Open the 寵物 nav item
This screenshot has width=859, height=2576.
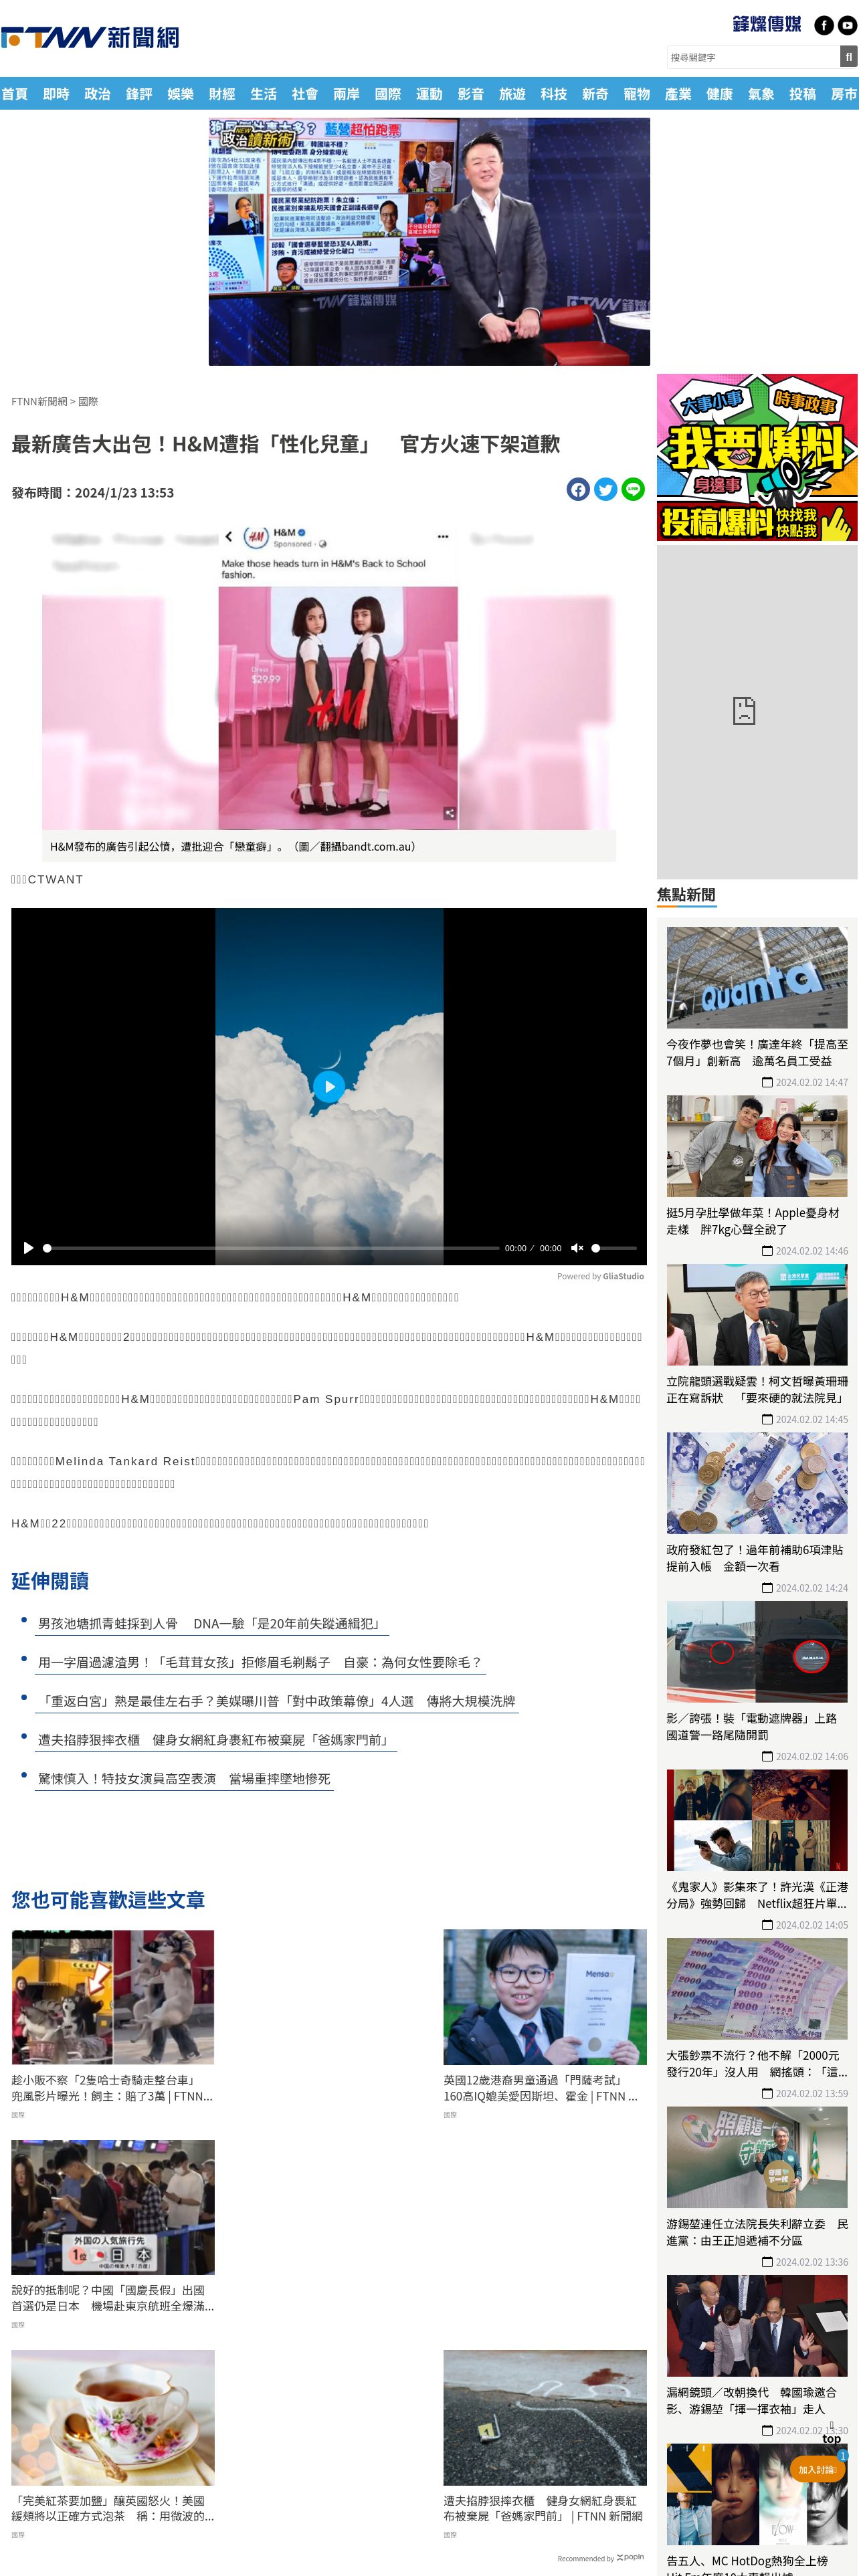click(x=637, y=94)
